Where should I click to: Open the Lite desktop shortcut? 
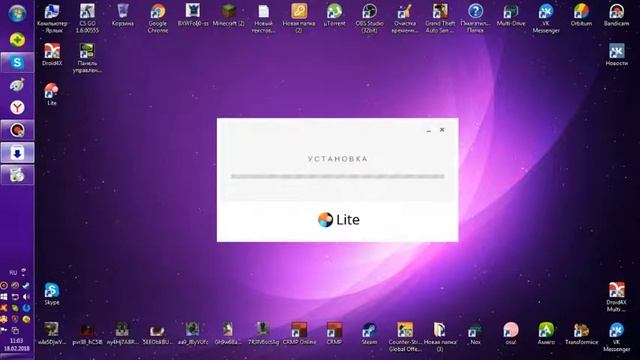52,94
